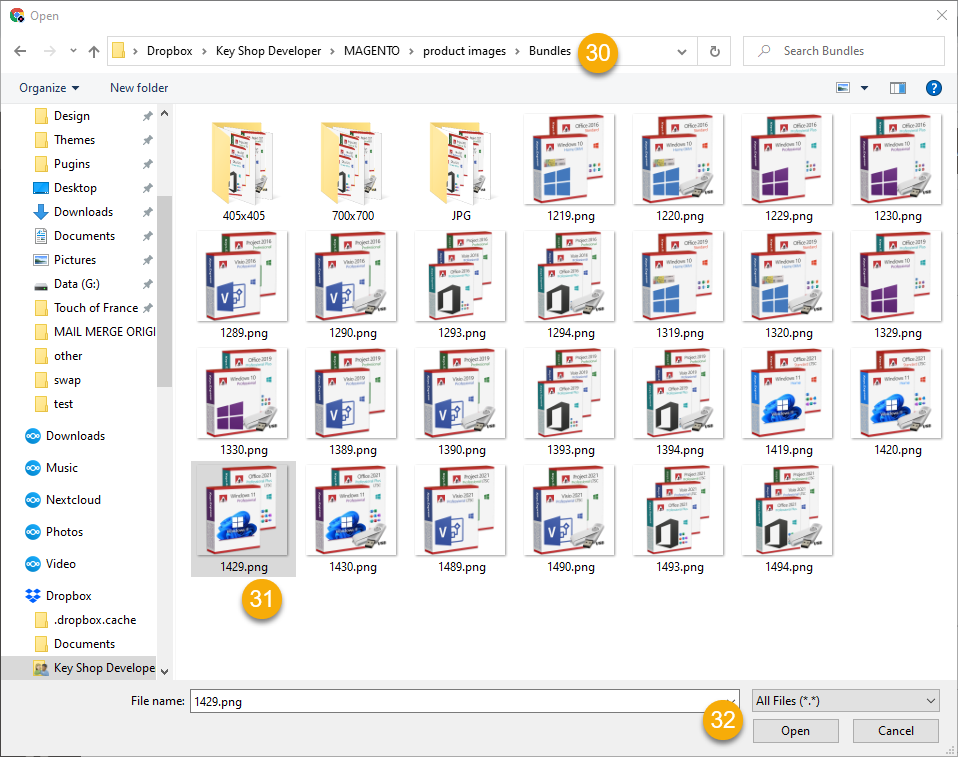Click MAGENTO in the breadcrumb path
958x757 pixels.
point(372,51)
